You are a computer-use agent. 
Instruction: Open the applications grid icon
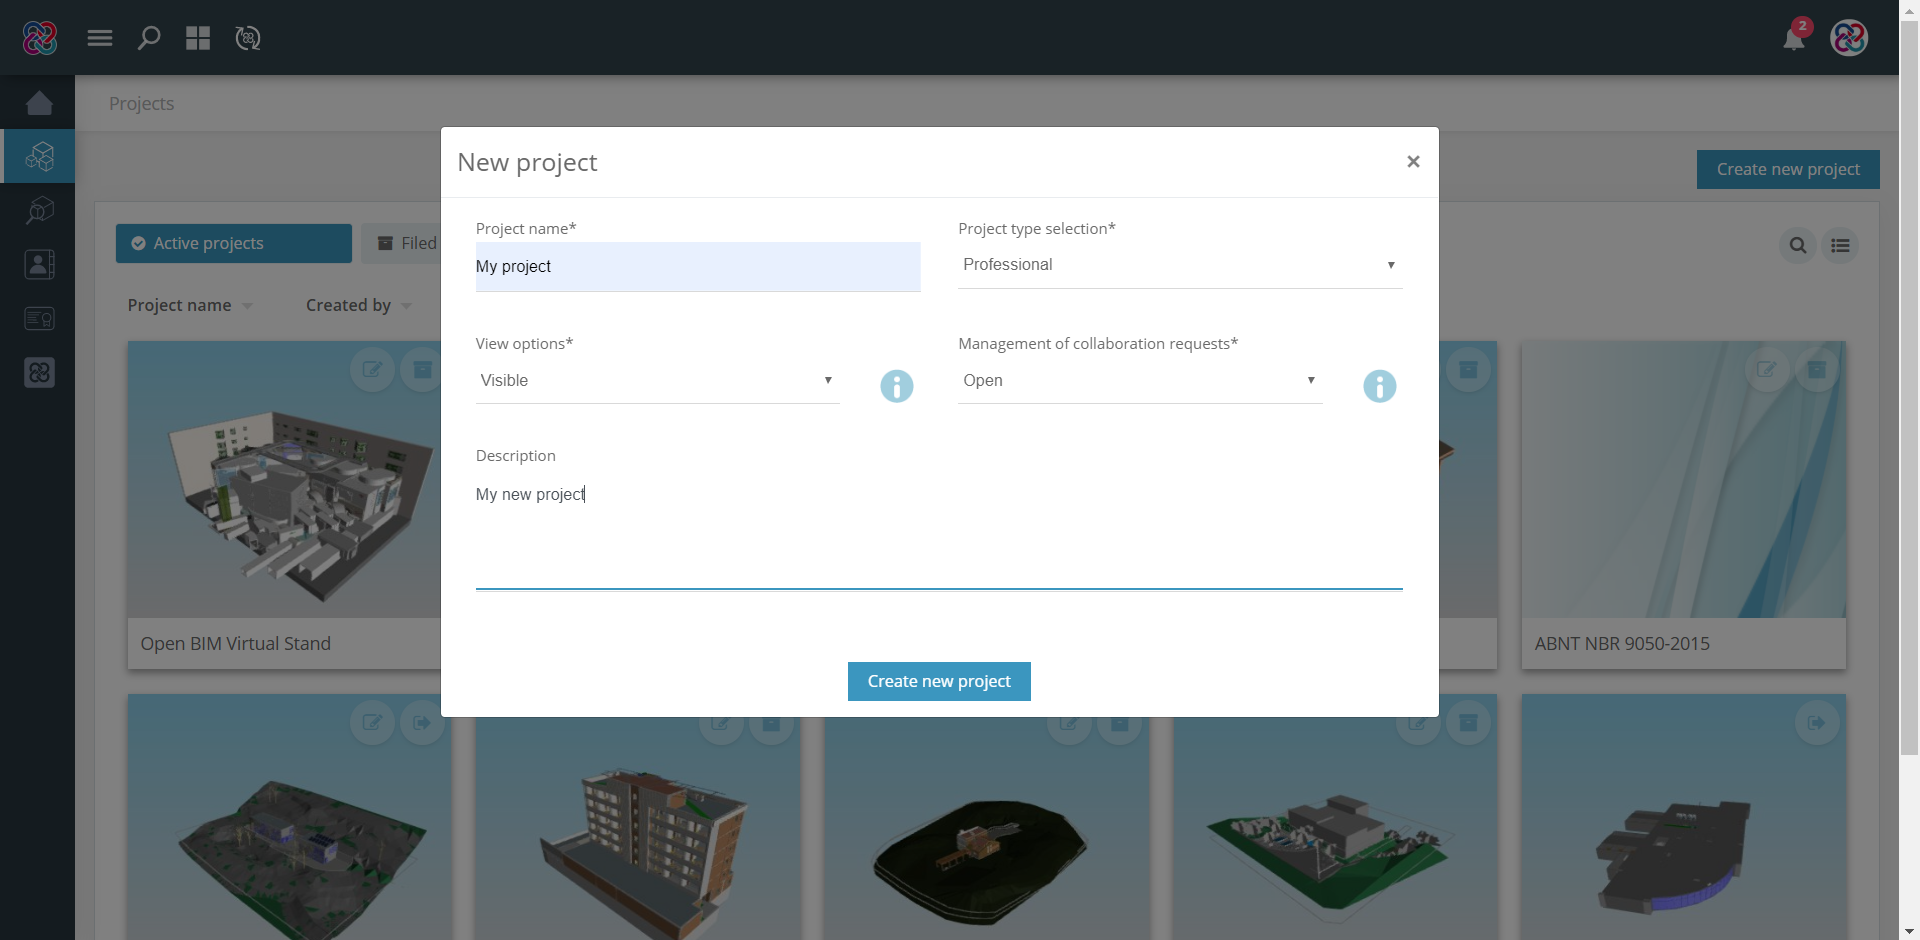[x=198, y=38]
